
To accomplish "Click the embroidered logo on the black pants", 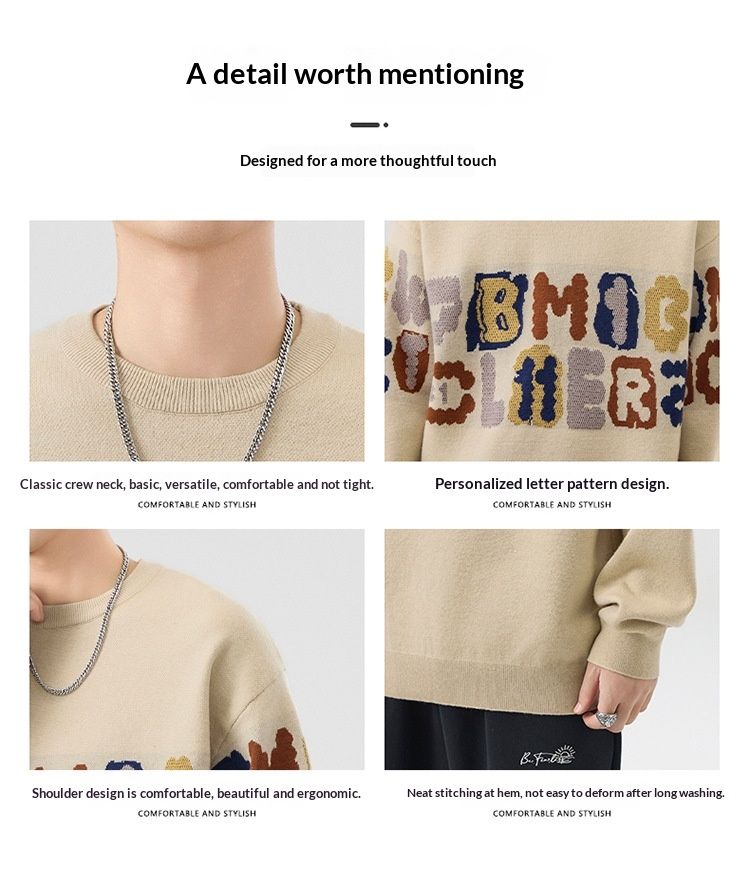I will 548,755.
